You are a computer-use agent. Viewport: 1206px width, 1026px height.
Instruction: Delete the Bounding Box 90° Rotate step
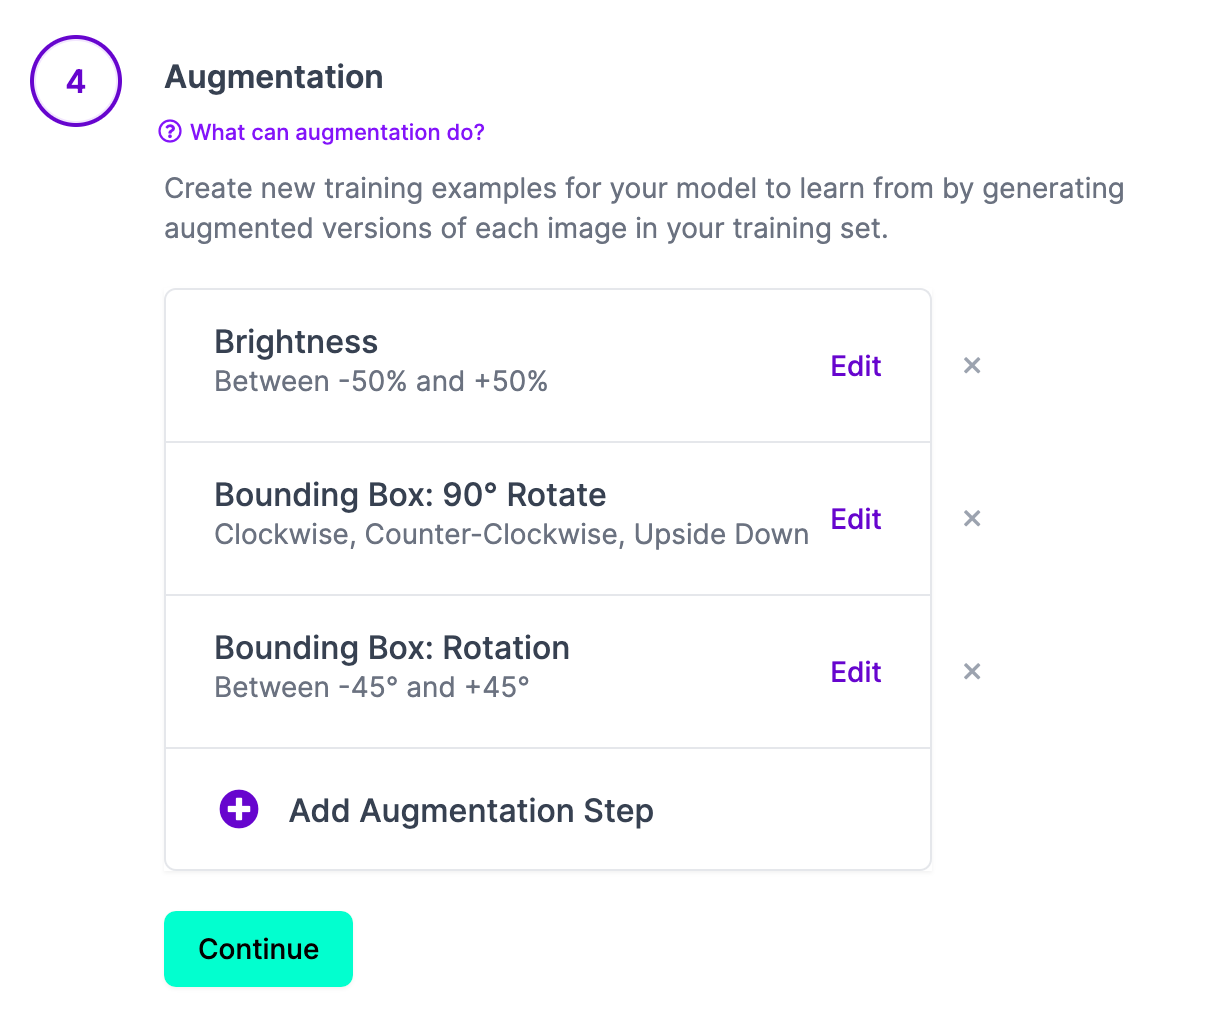[971, 519]
